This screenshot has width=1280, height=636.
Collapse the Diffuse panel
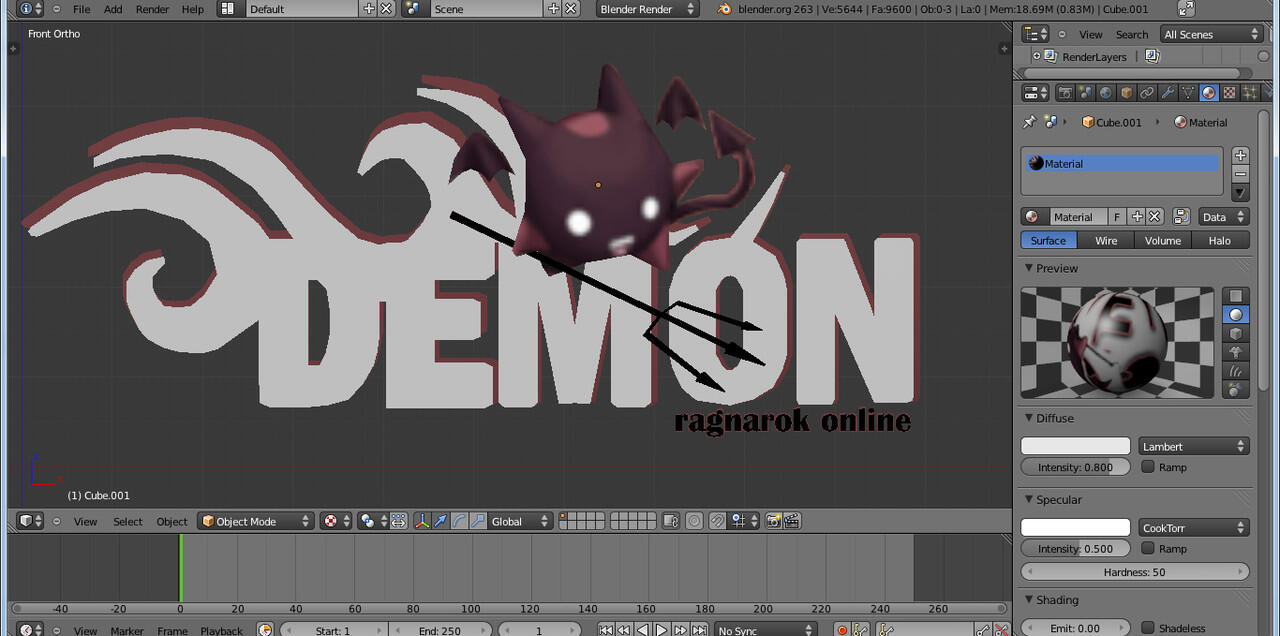tap(1028, 418)
